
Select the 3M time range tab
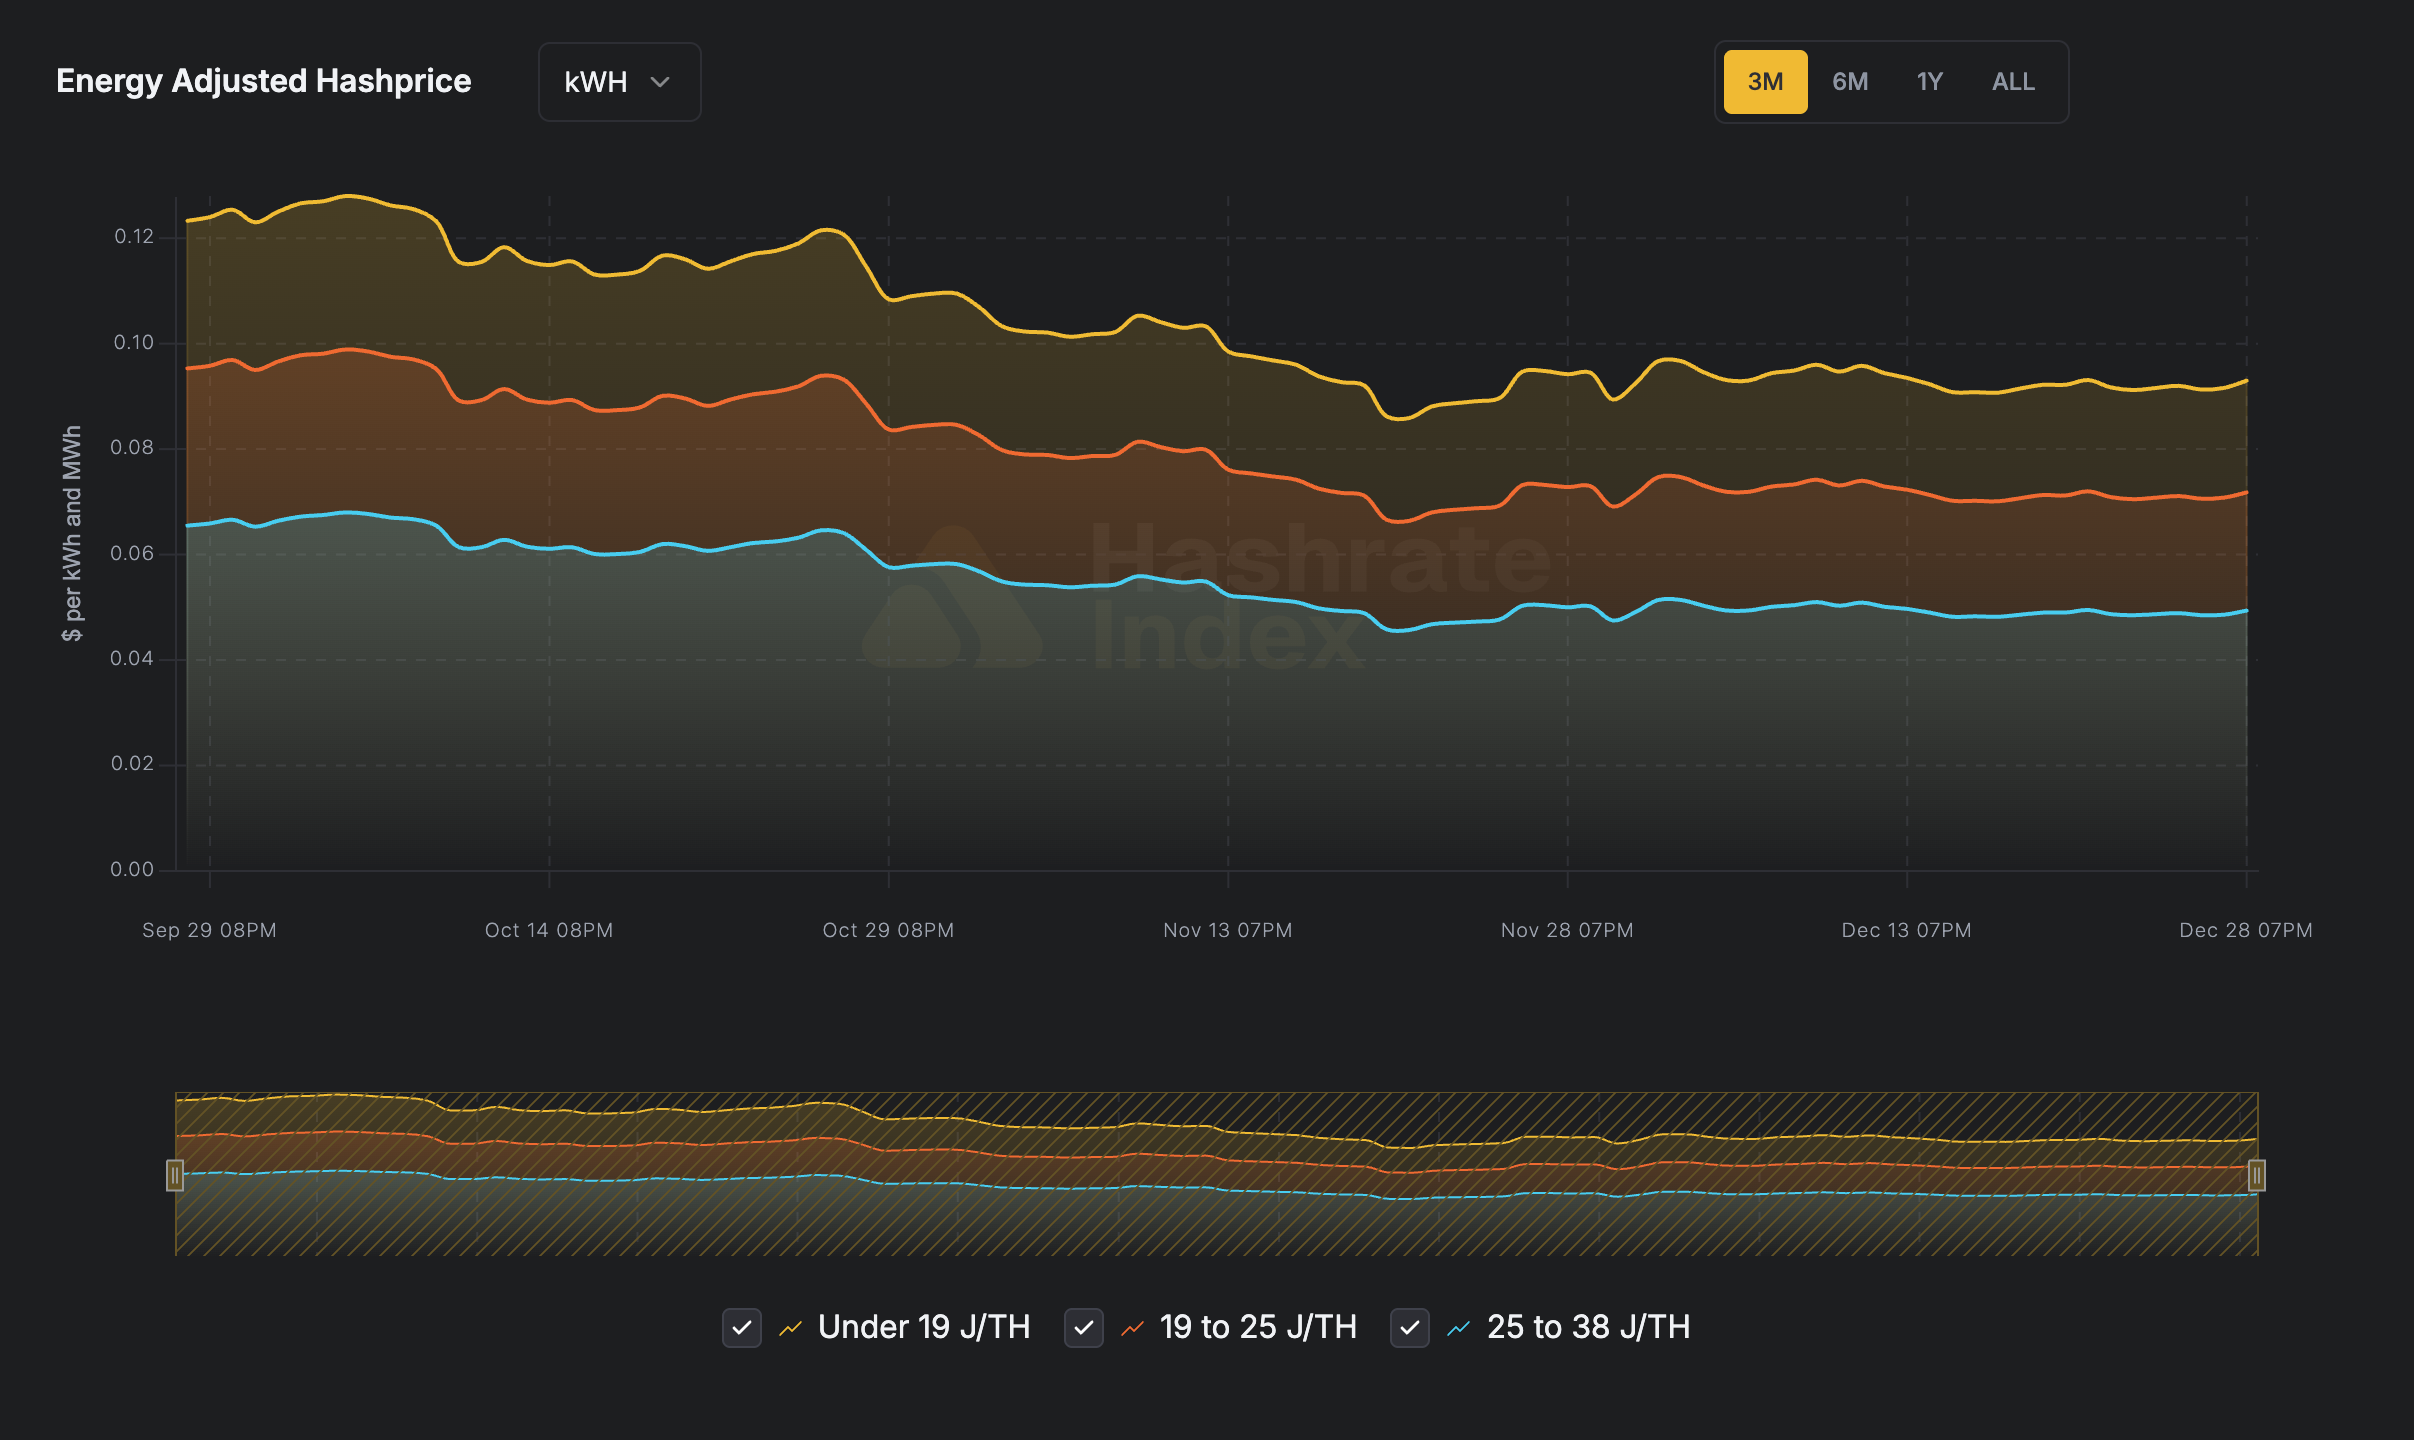pos(1765,82)
